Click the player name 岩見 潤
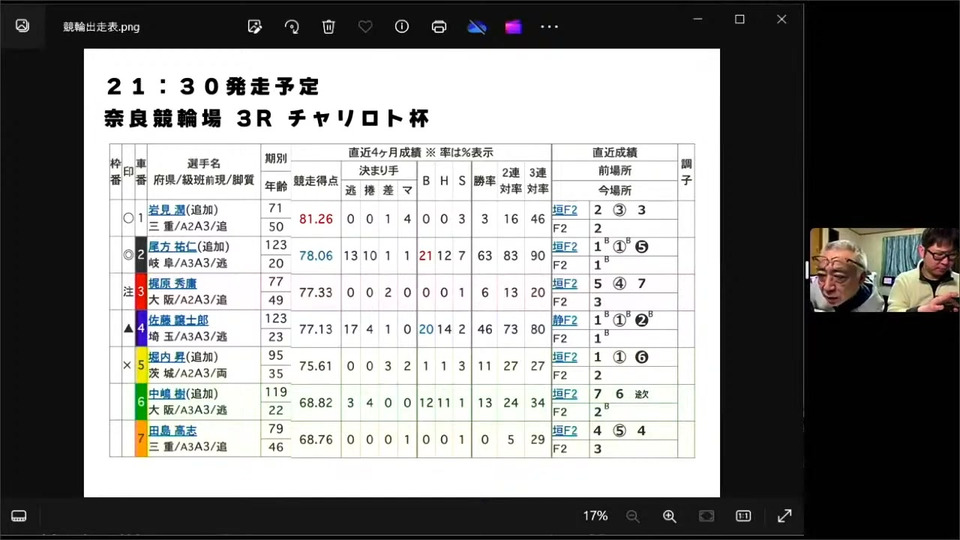The width and height of the screenshot is (960, 540). pyautogui.click(x=167, y=210)
